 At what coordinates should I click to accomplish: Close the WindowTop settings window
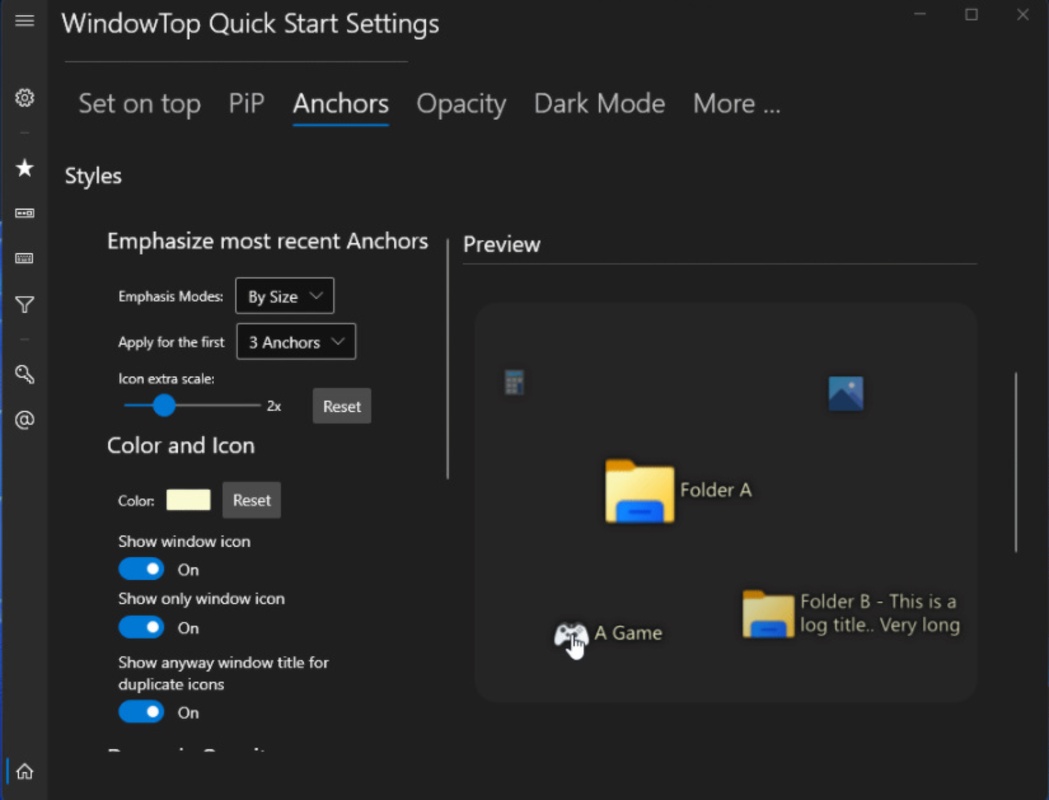[1023, 14]
